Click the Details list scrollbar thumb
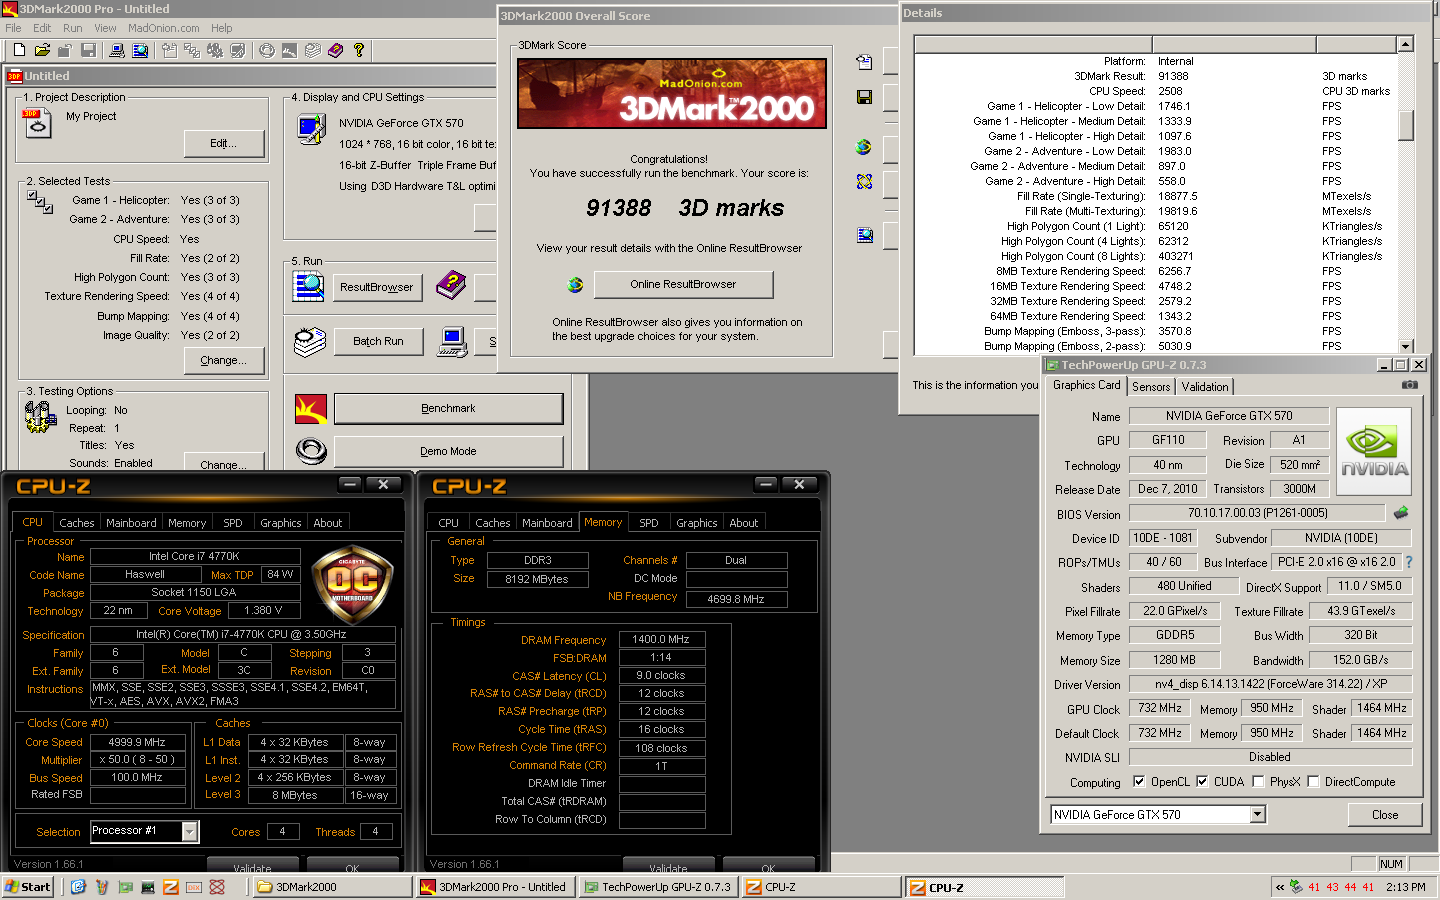This screenshot has height=900, width=1440. click(x=1406, y=126)
